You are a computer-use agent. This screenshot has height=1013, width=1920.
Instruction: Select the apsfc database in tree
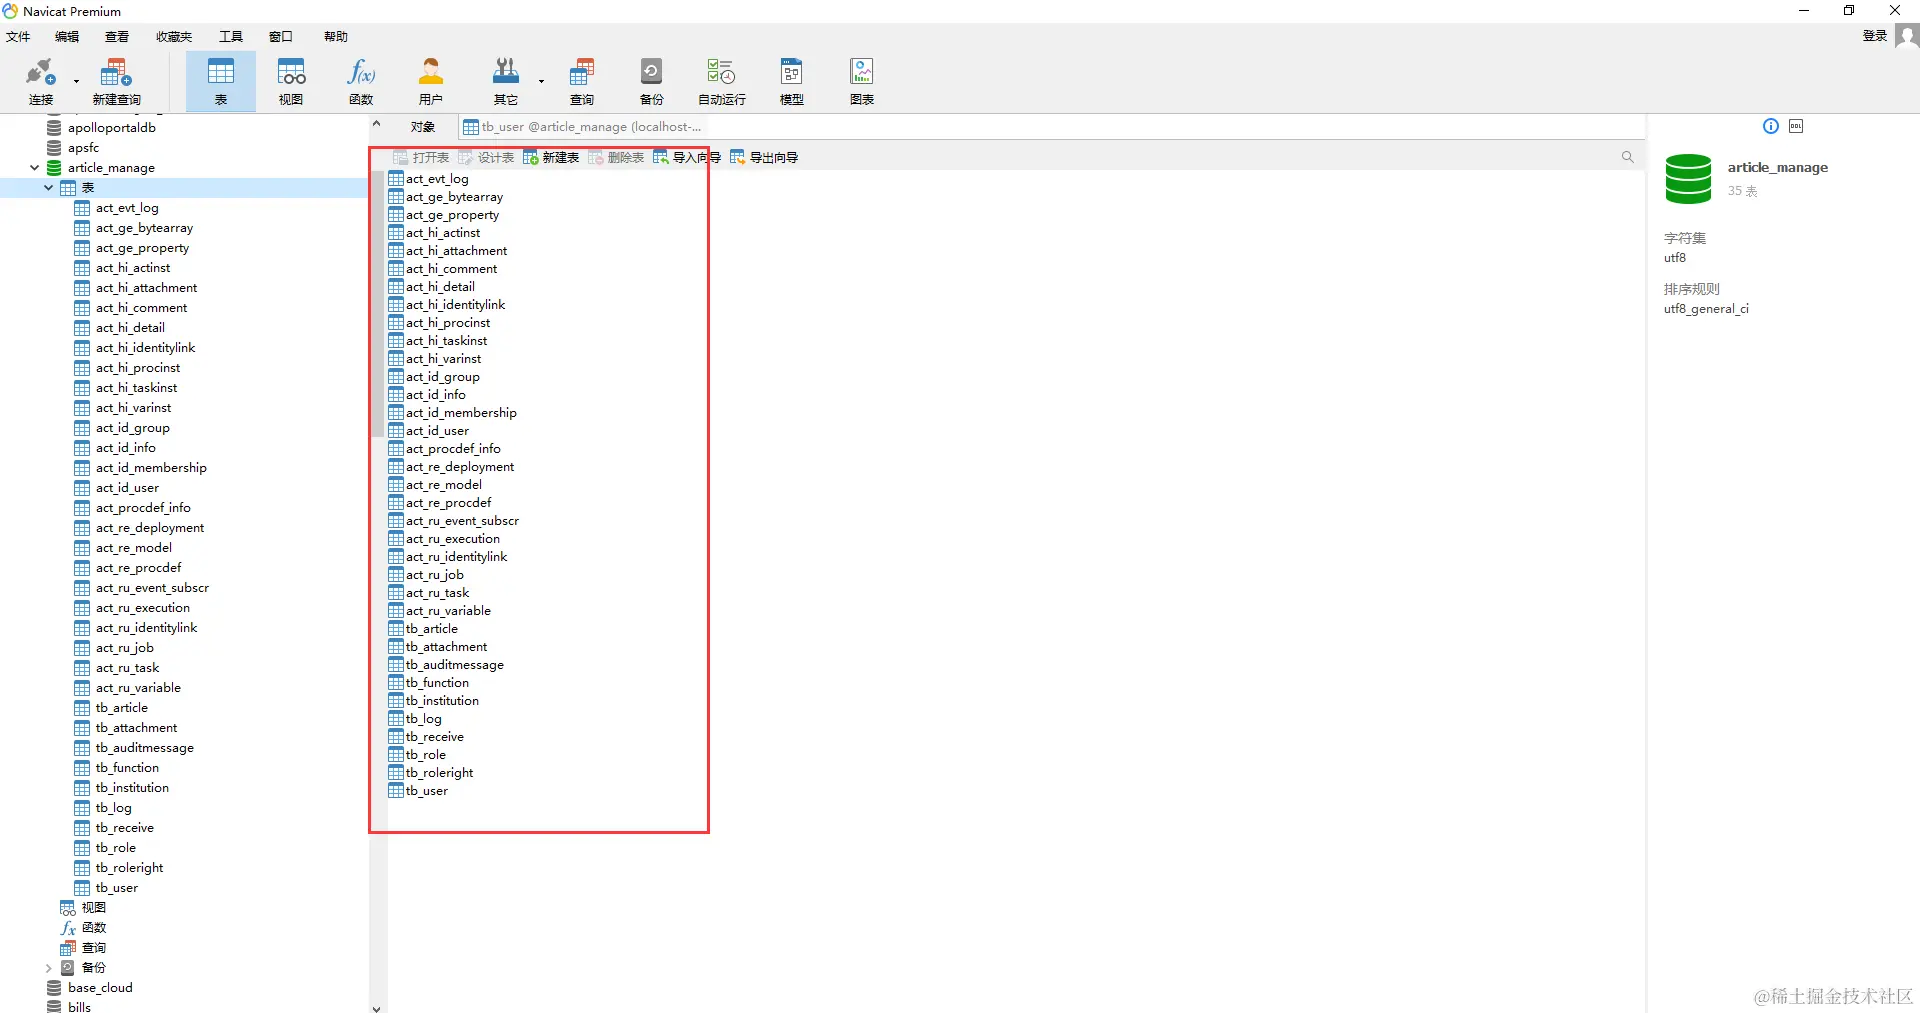[84, 148]
